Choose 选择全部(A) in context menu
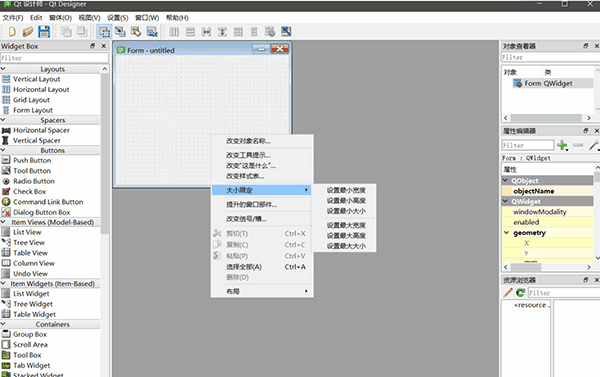Viewport: 600px width, 377px height. click(x=262, y=267)
